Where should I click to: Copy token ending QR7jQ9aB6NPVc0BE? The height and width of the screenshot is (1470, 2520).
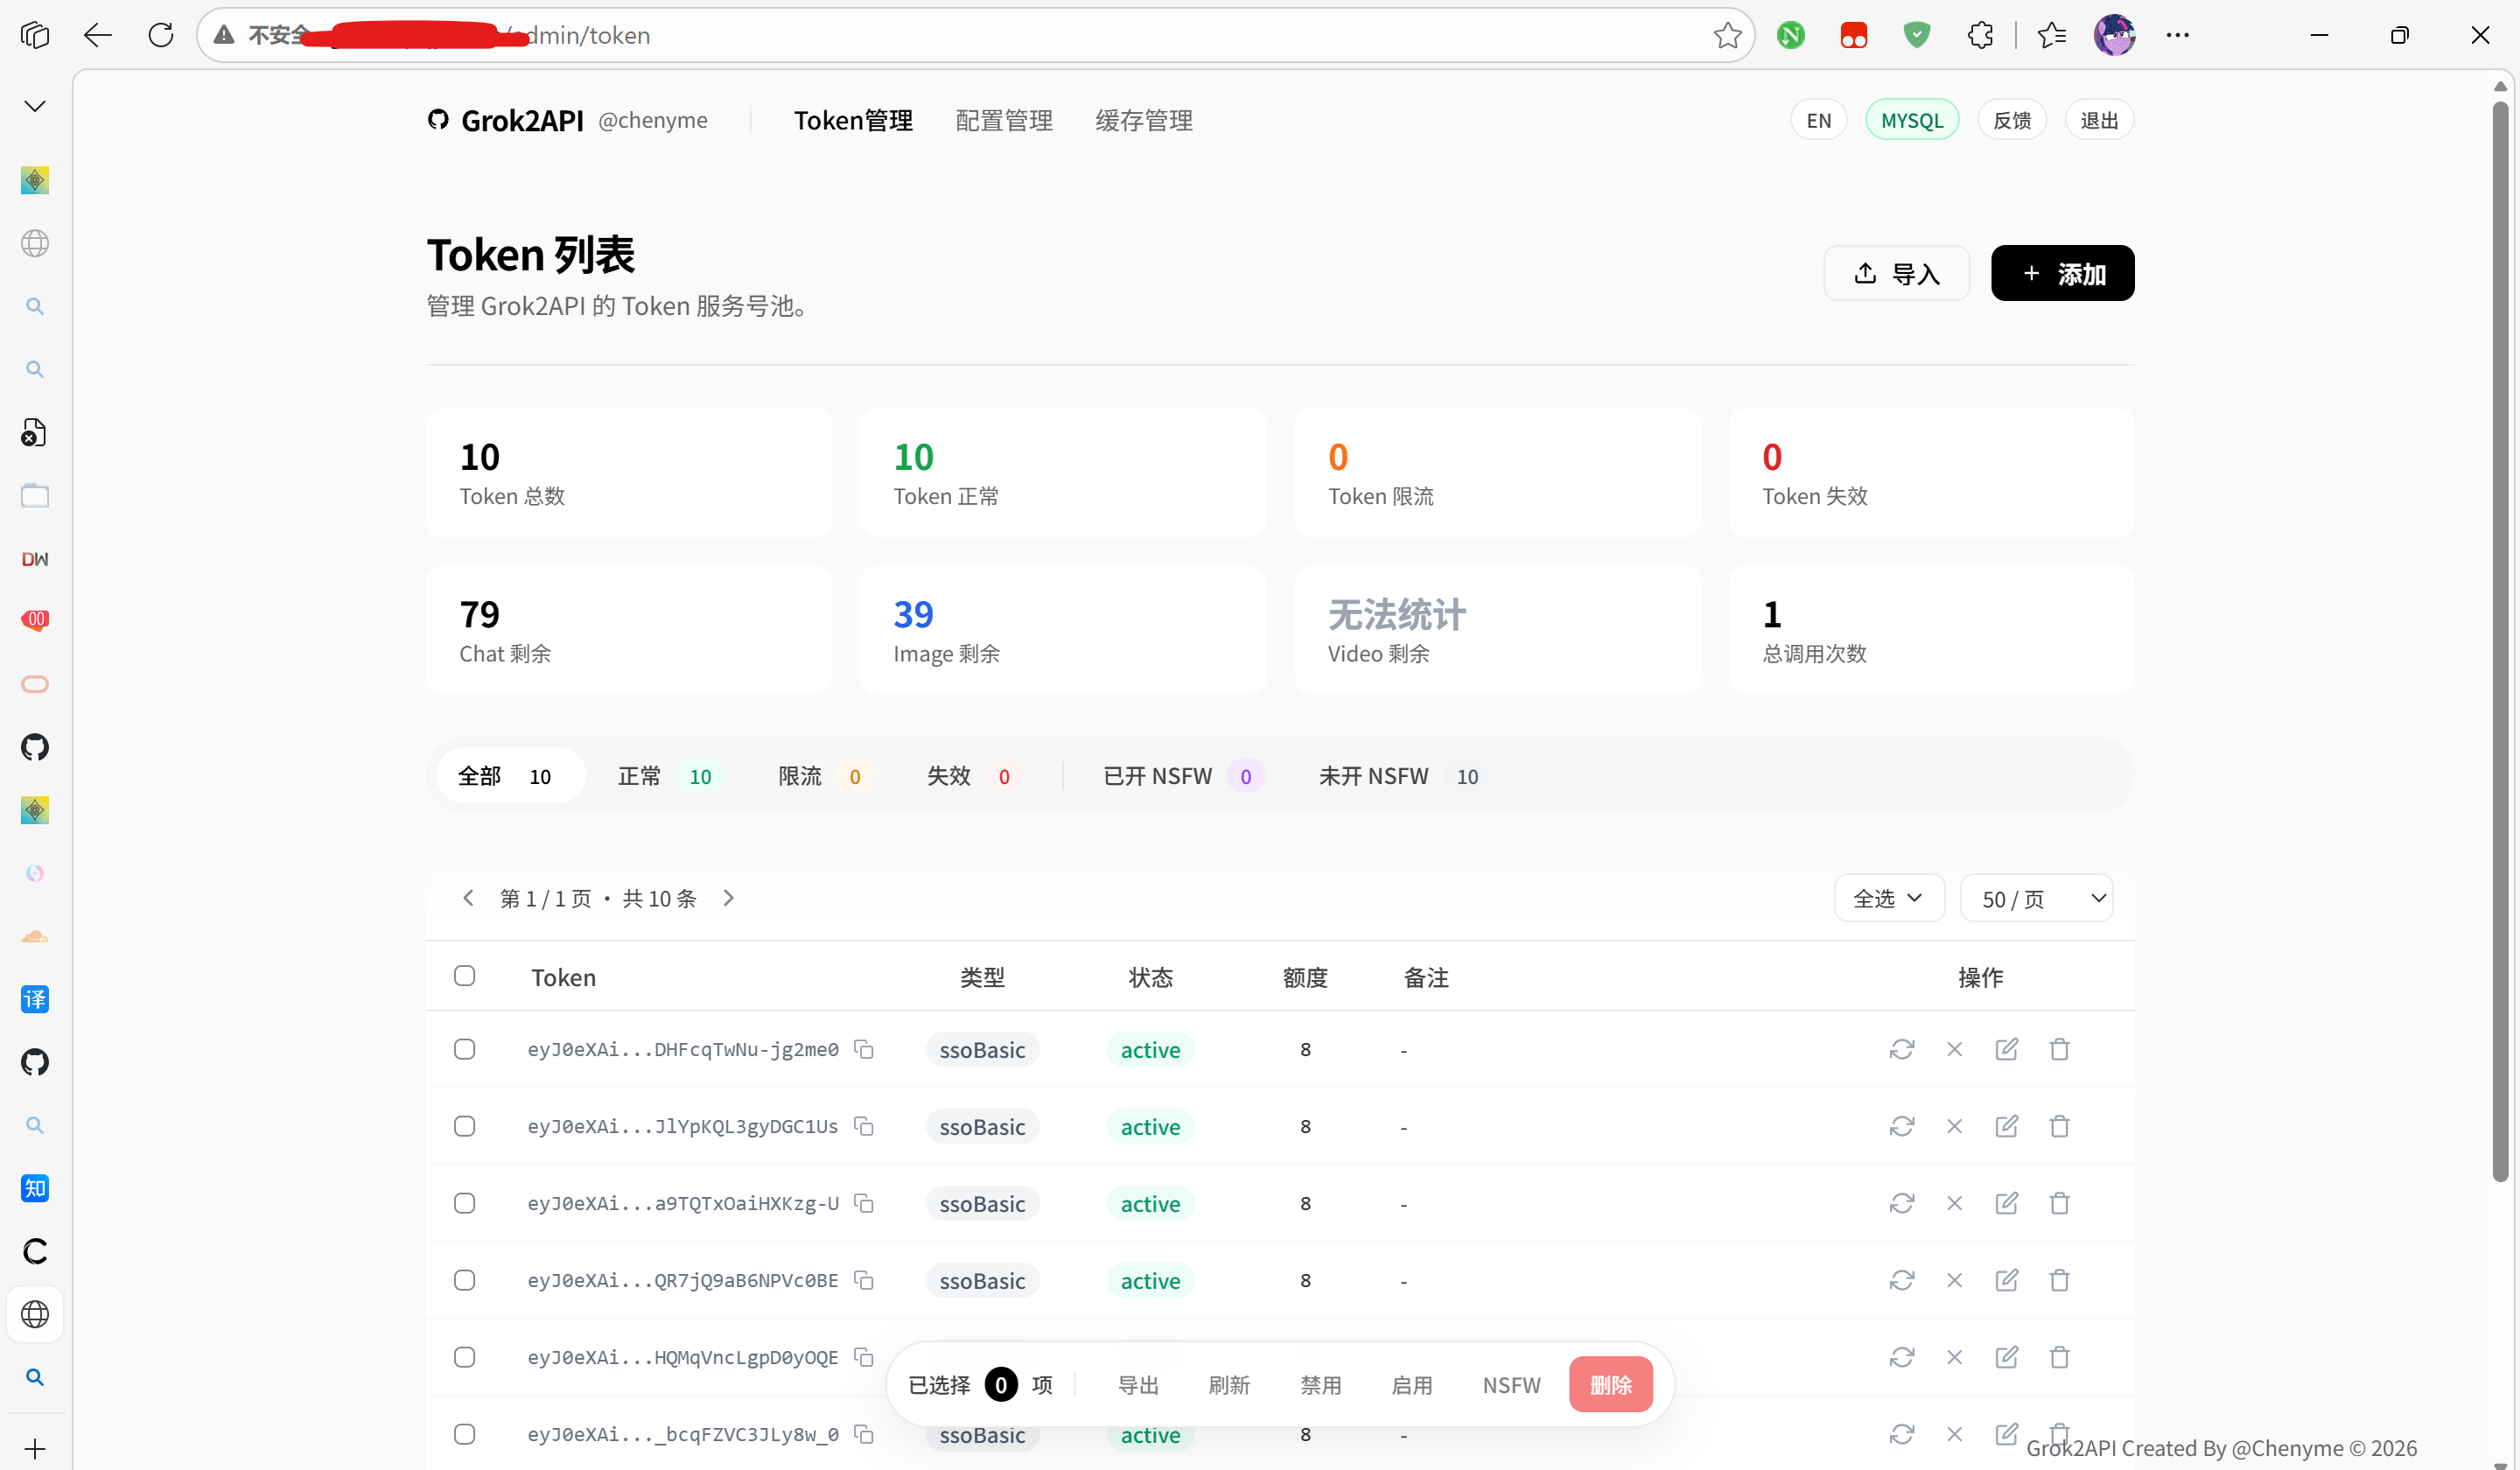click(864, 1280)
